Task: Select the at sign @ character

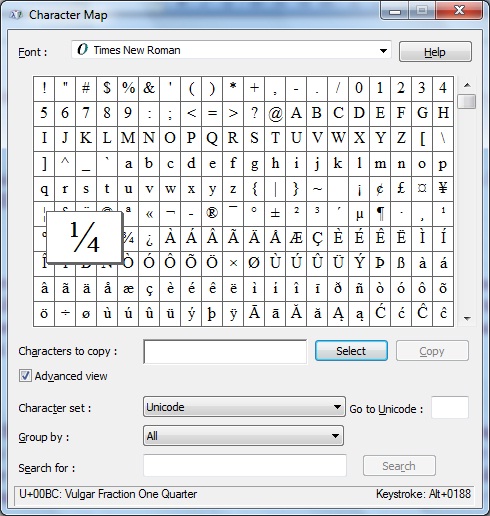Action: pyautogui.click(x=275, y=114)
